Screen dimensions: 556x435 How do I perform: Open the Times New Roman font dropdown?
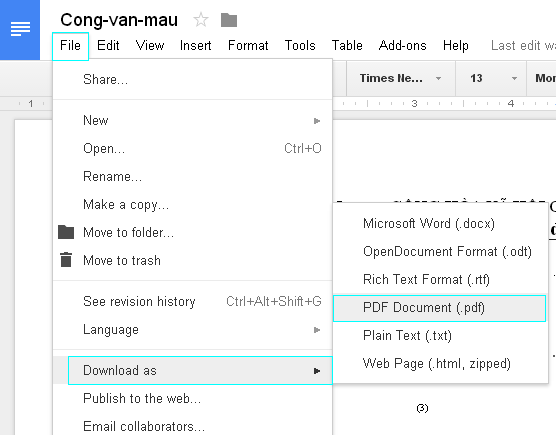click(401, 78)
